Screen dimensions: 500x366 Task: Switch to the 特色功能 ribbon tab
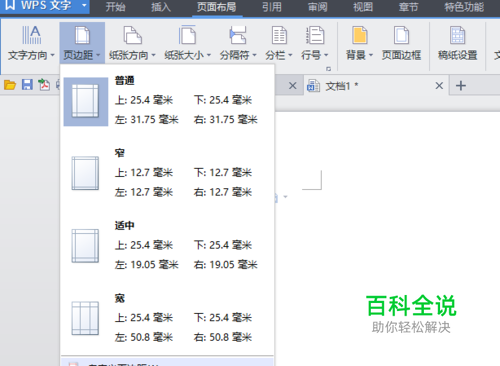(464, 7)
